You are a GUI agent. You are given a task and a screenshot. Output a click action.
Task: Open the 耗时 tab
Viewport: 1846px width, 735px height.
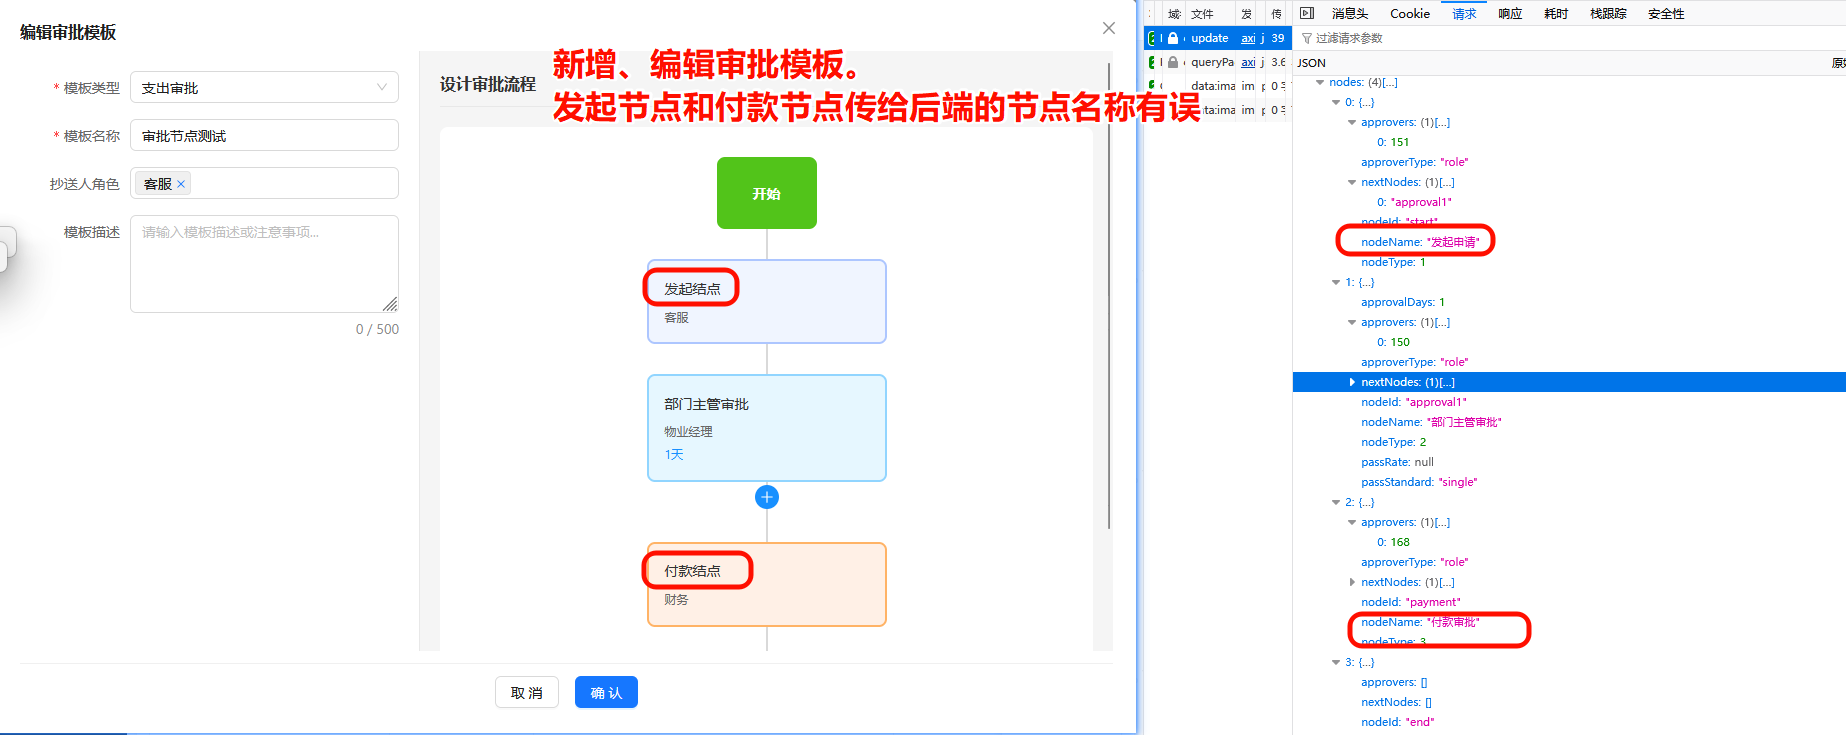[x=1556, y=13]
